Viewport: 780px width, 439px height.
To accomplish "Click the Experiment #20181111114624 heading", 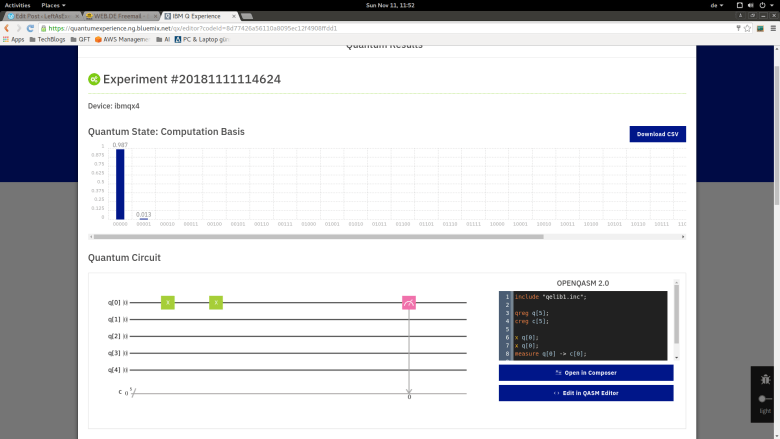I will (x=192, y=79).
